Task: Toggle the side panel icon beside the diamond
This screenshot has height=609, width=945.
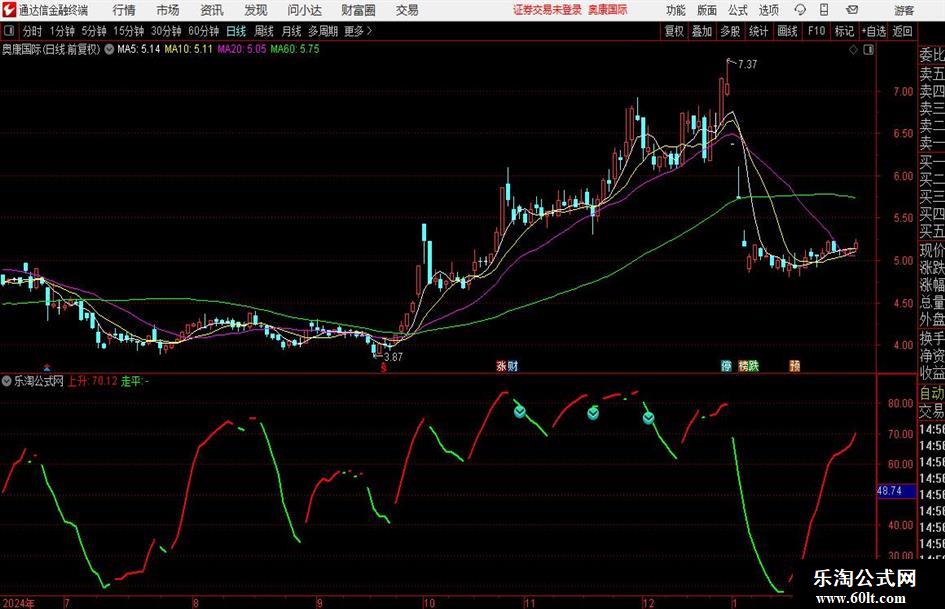Action: (x=868, y=50)
